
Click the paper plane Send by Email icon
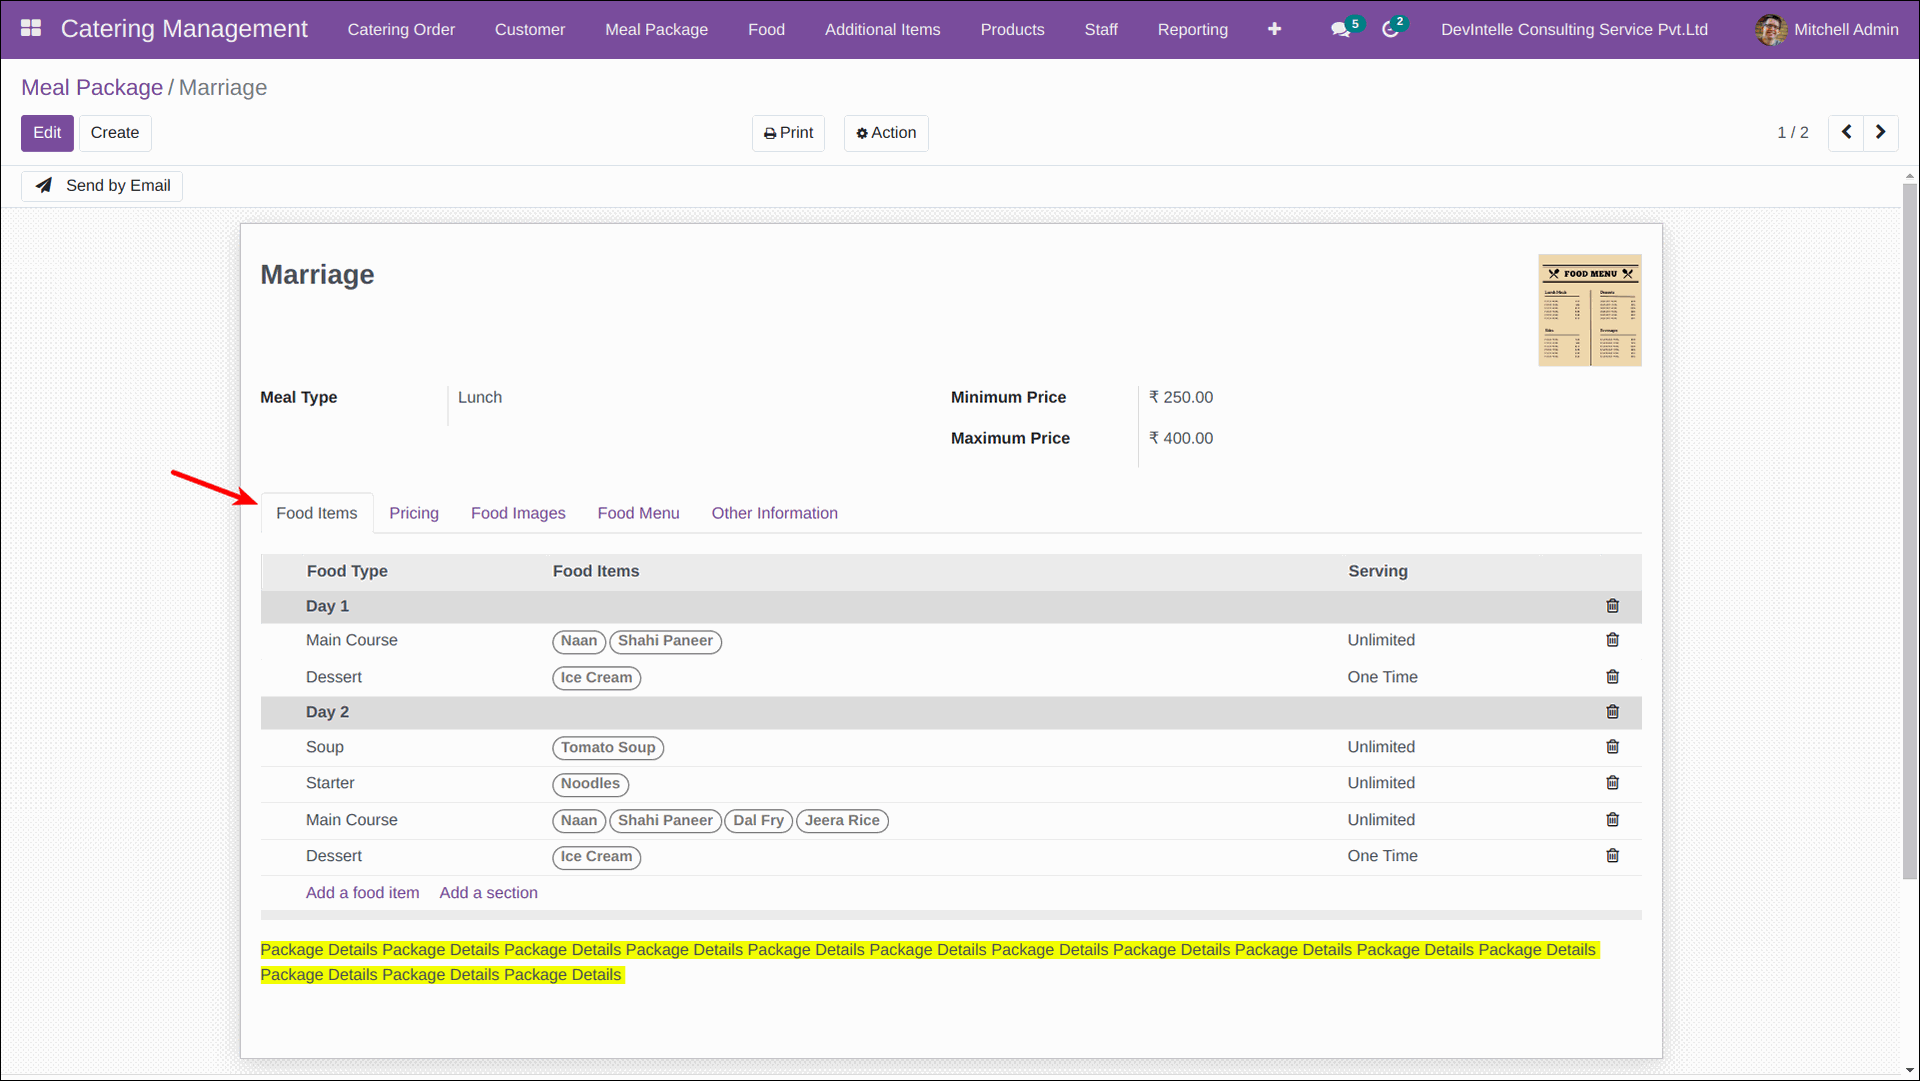[x=44, y=185]
